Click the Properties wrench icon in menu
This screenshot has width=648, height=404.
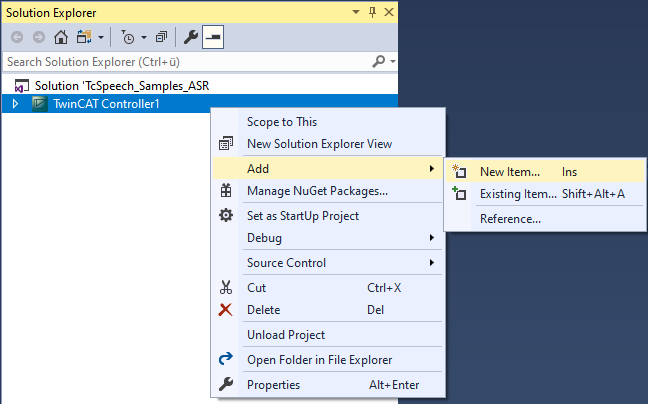pyautogui.click(x=226, y=384)
